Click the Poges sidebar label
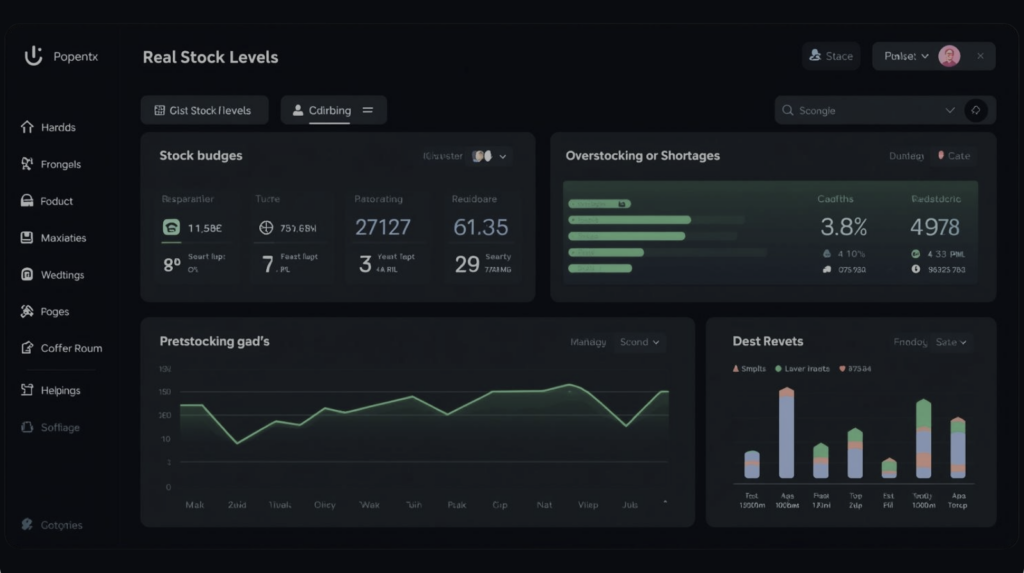Image resolution: width=1024 pixels, height=573 pixels. click(x=55, y=312)
